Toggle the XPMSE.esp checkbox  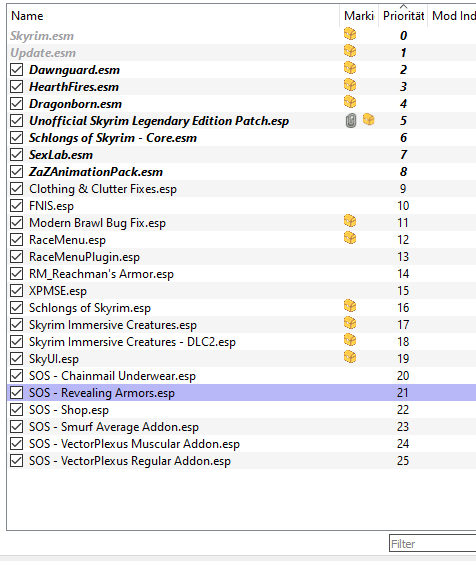point(16,291)
